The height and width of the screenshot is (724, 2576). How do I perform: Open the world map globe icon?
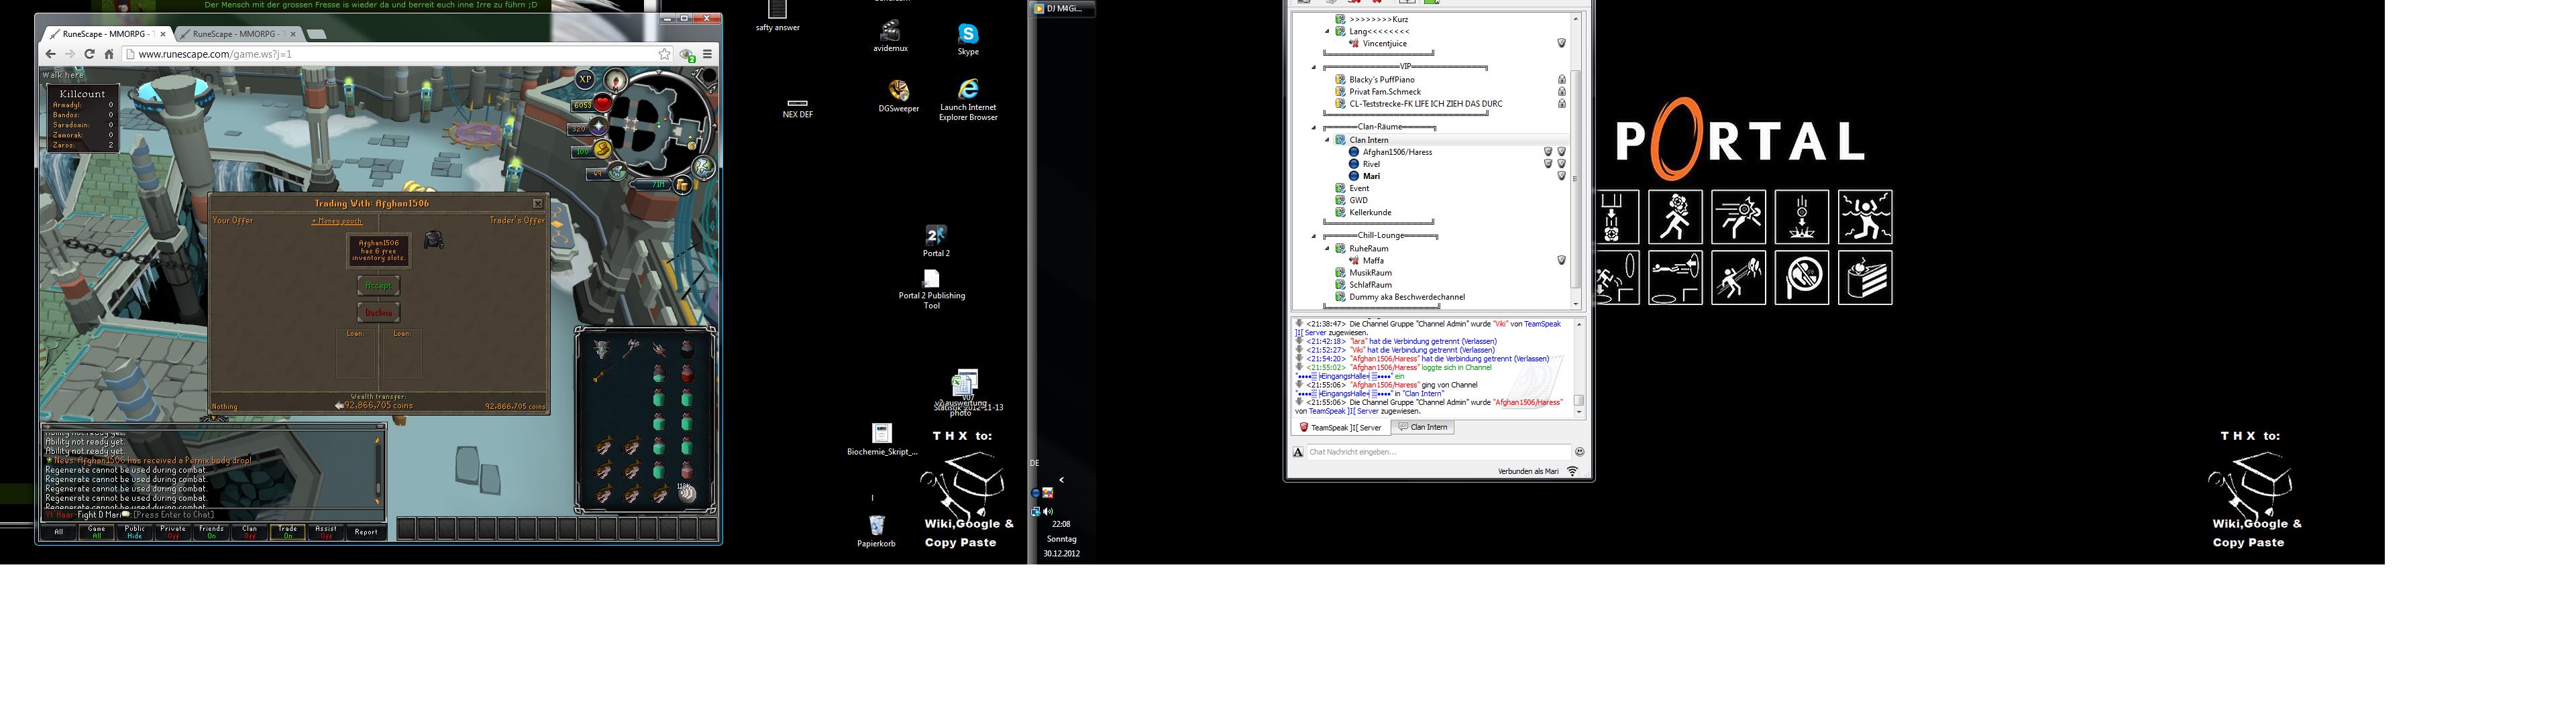[704, 167]
